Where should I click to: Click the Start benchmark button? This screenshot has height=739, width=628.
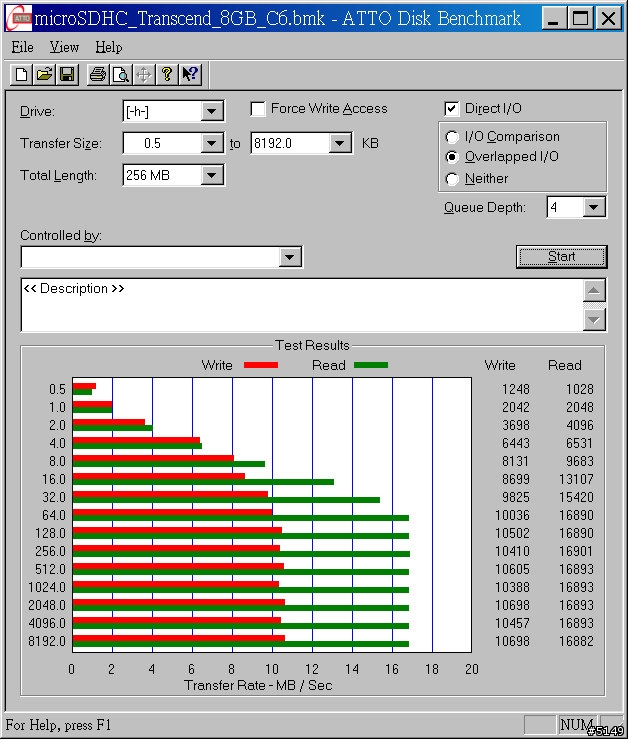pyautogui.click(x=562, y=257)
